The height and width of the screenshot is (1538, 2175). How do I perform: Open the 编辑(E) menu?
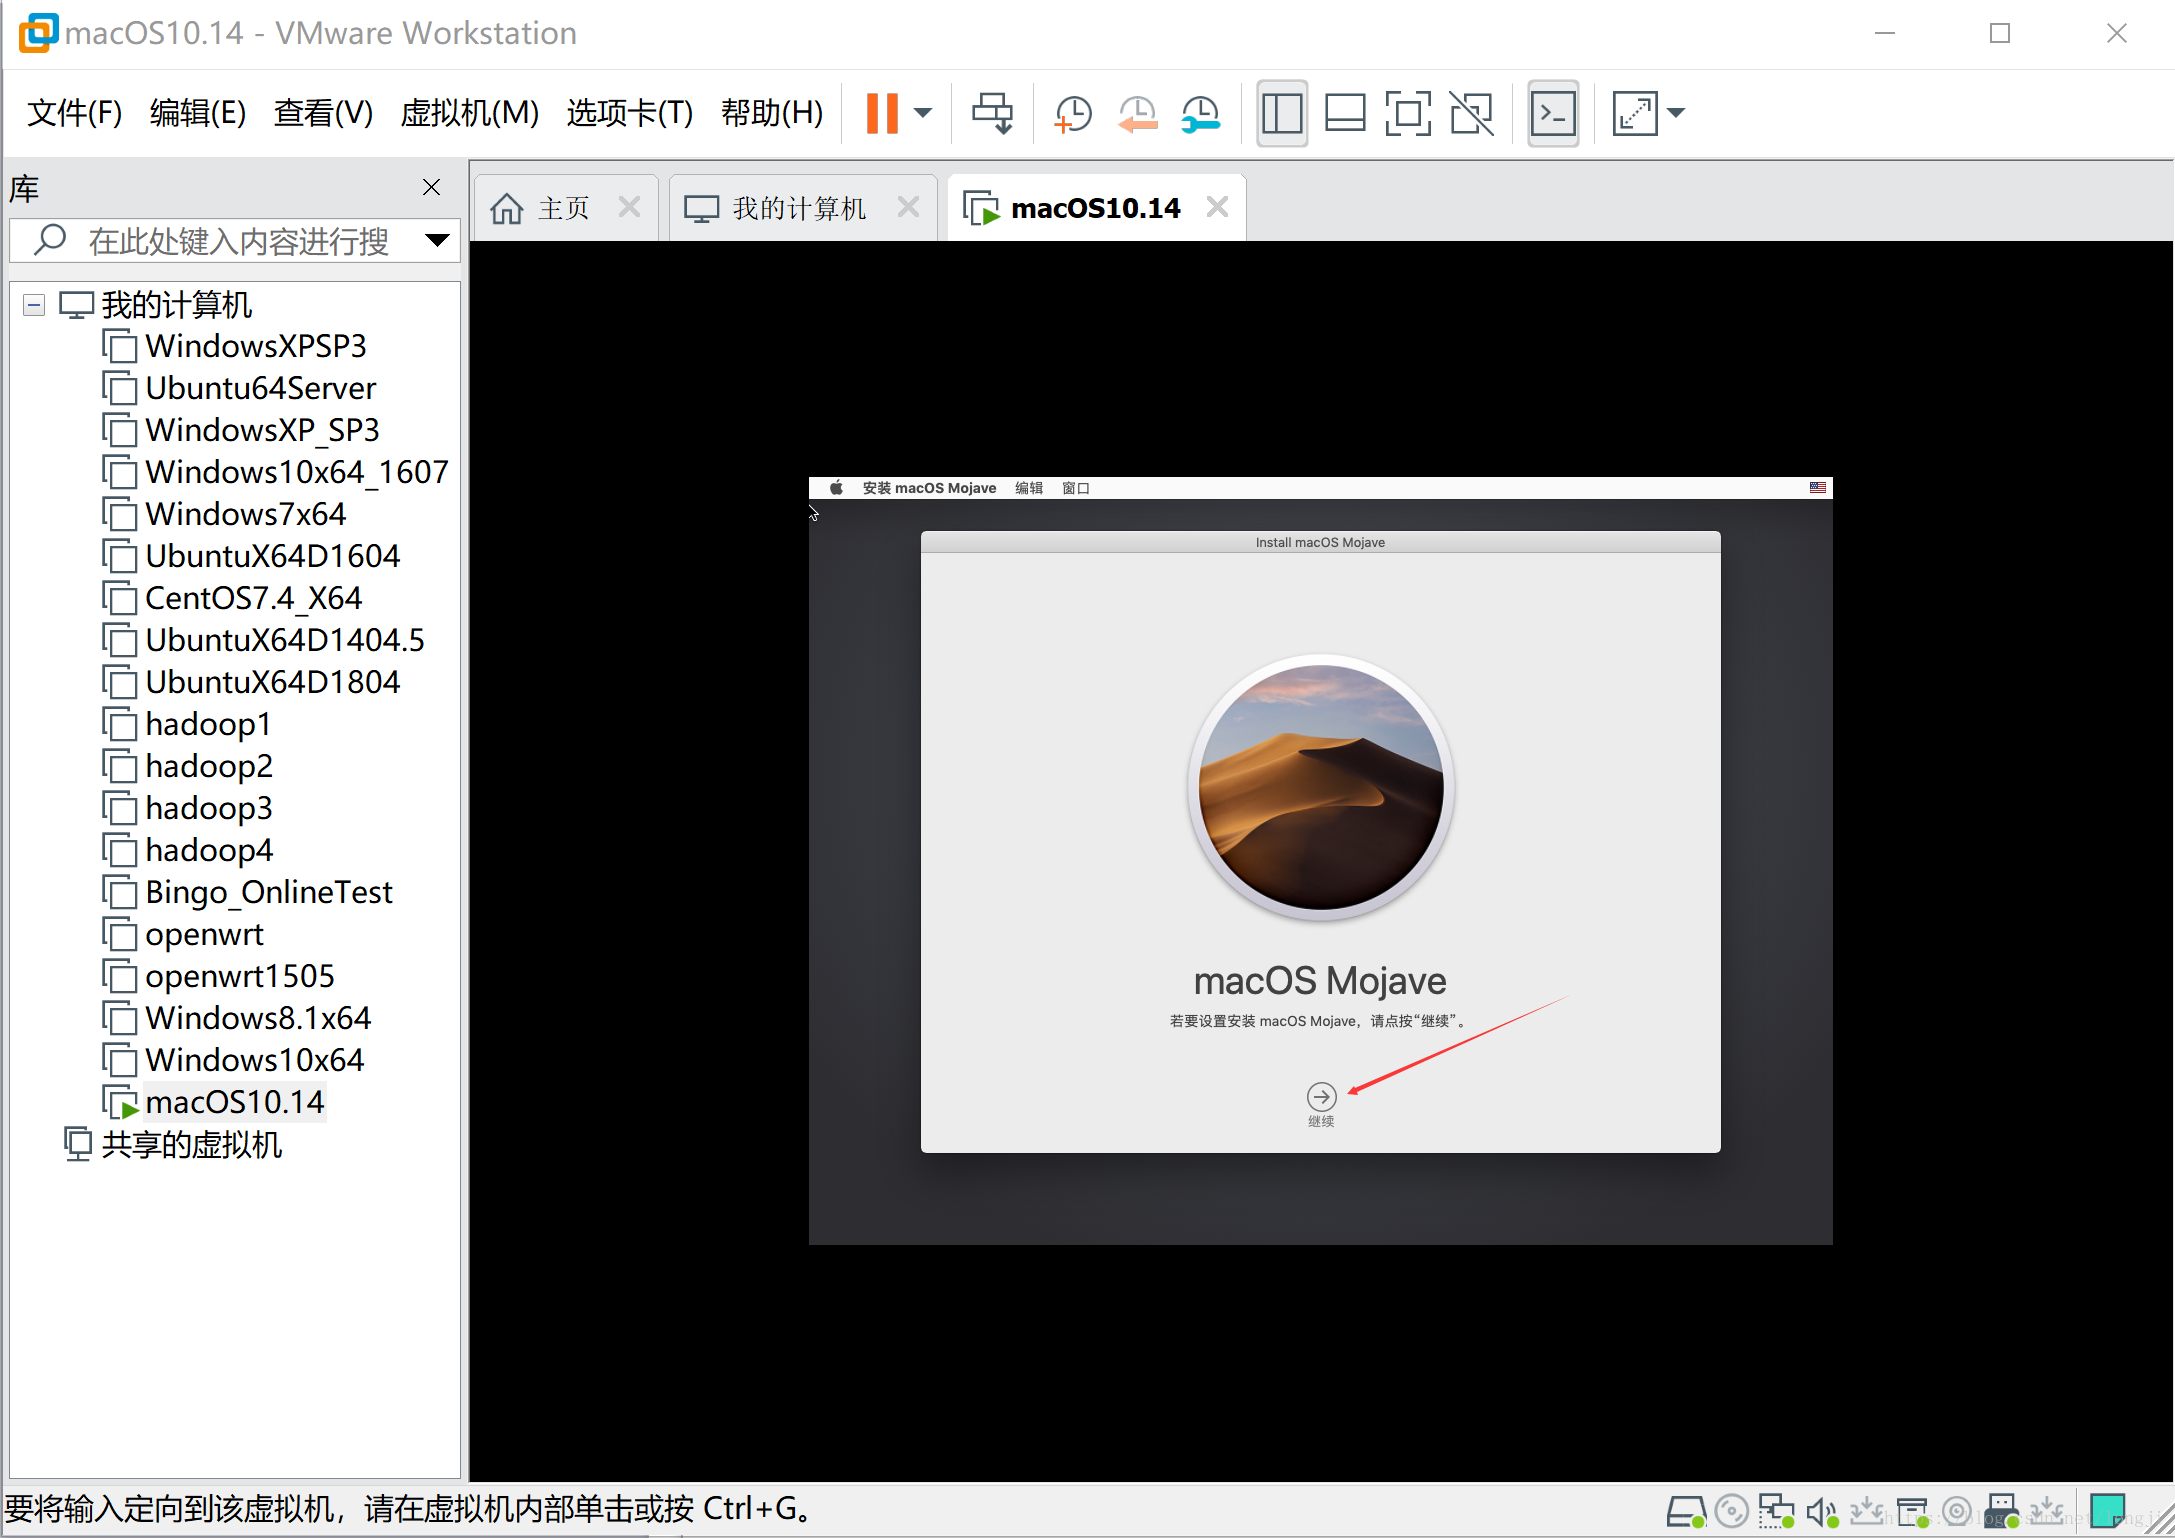pyautogui.click(x=198, y=113)
